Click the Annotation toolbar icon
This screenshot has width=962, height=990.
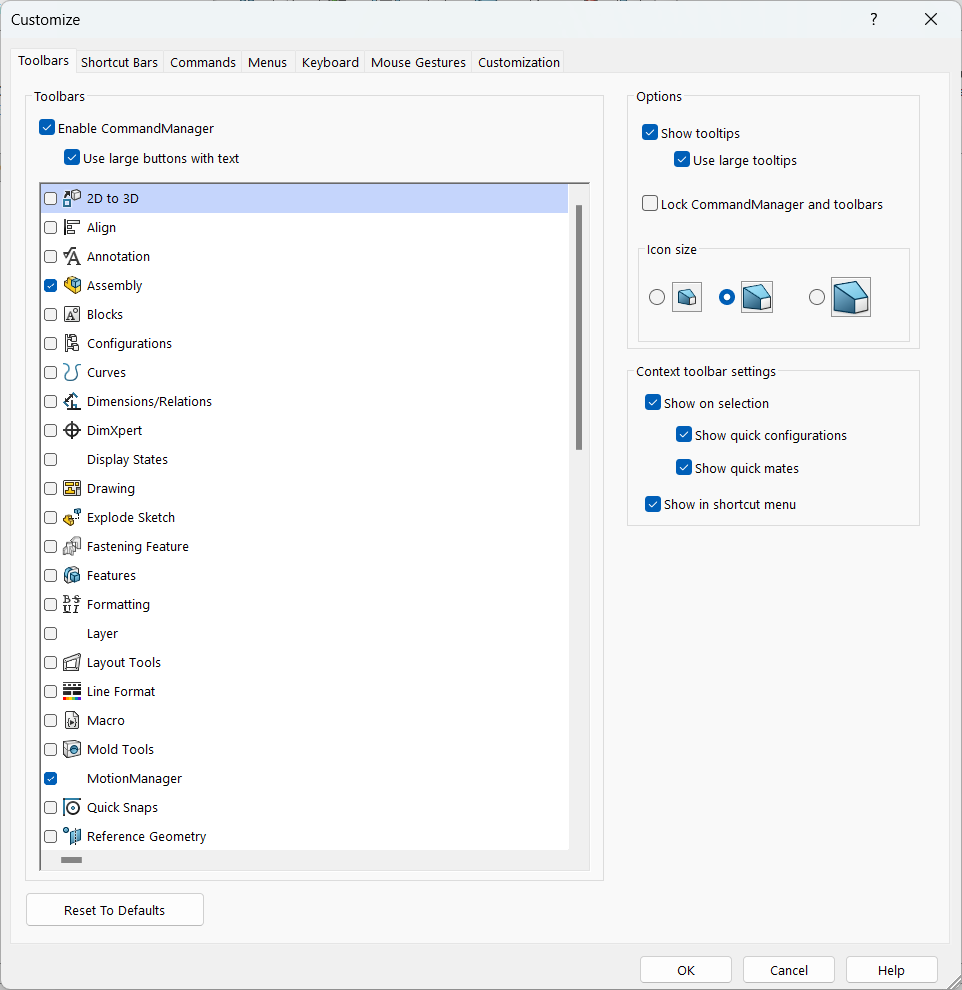tap(72, 256)
